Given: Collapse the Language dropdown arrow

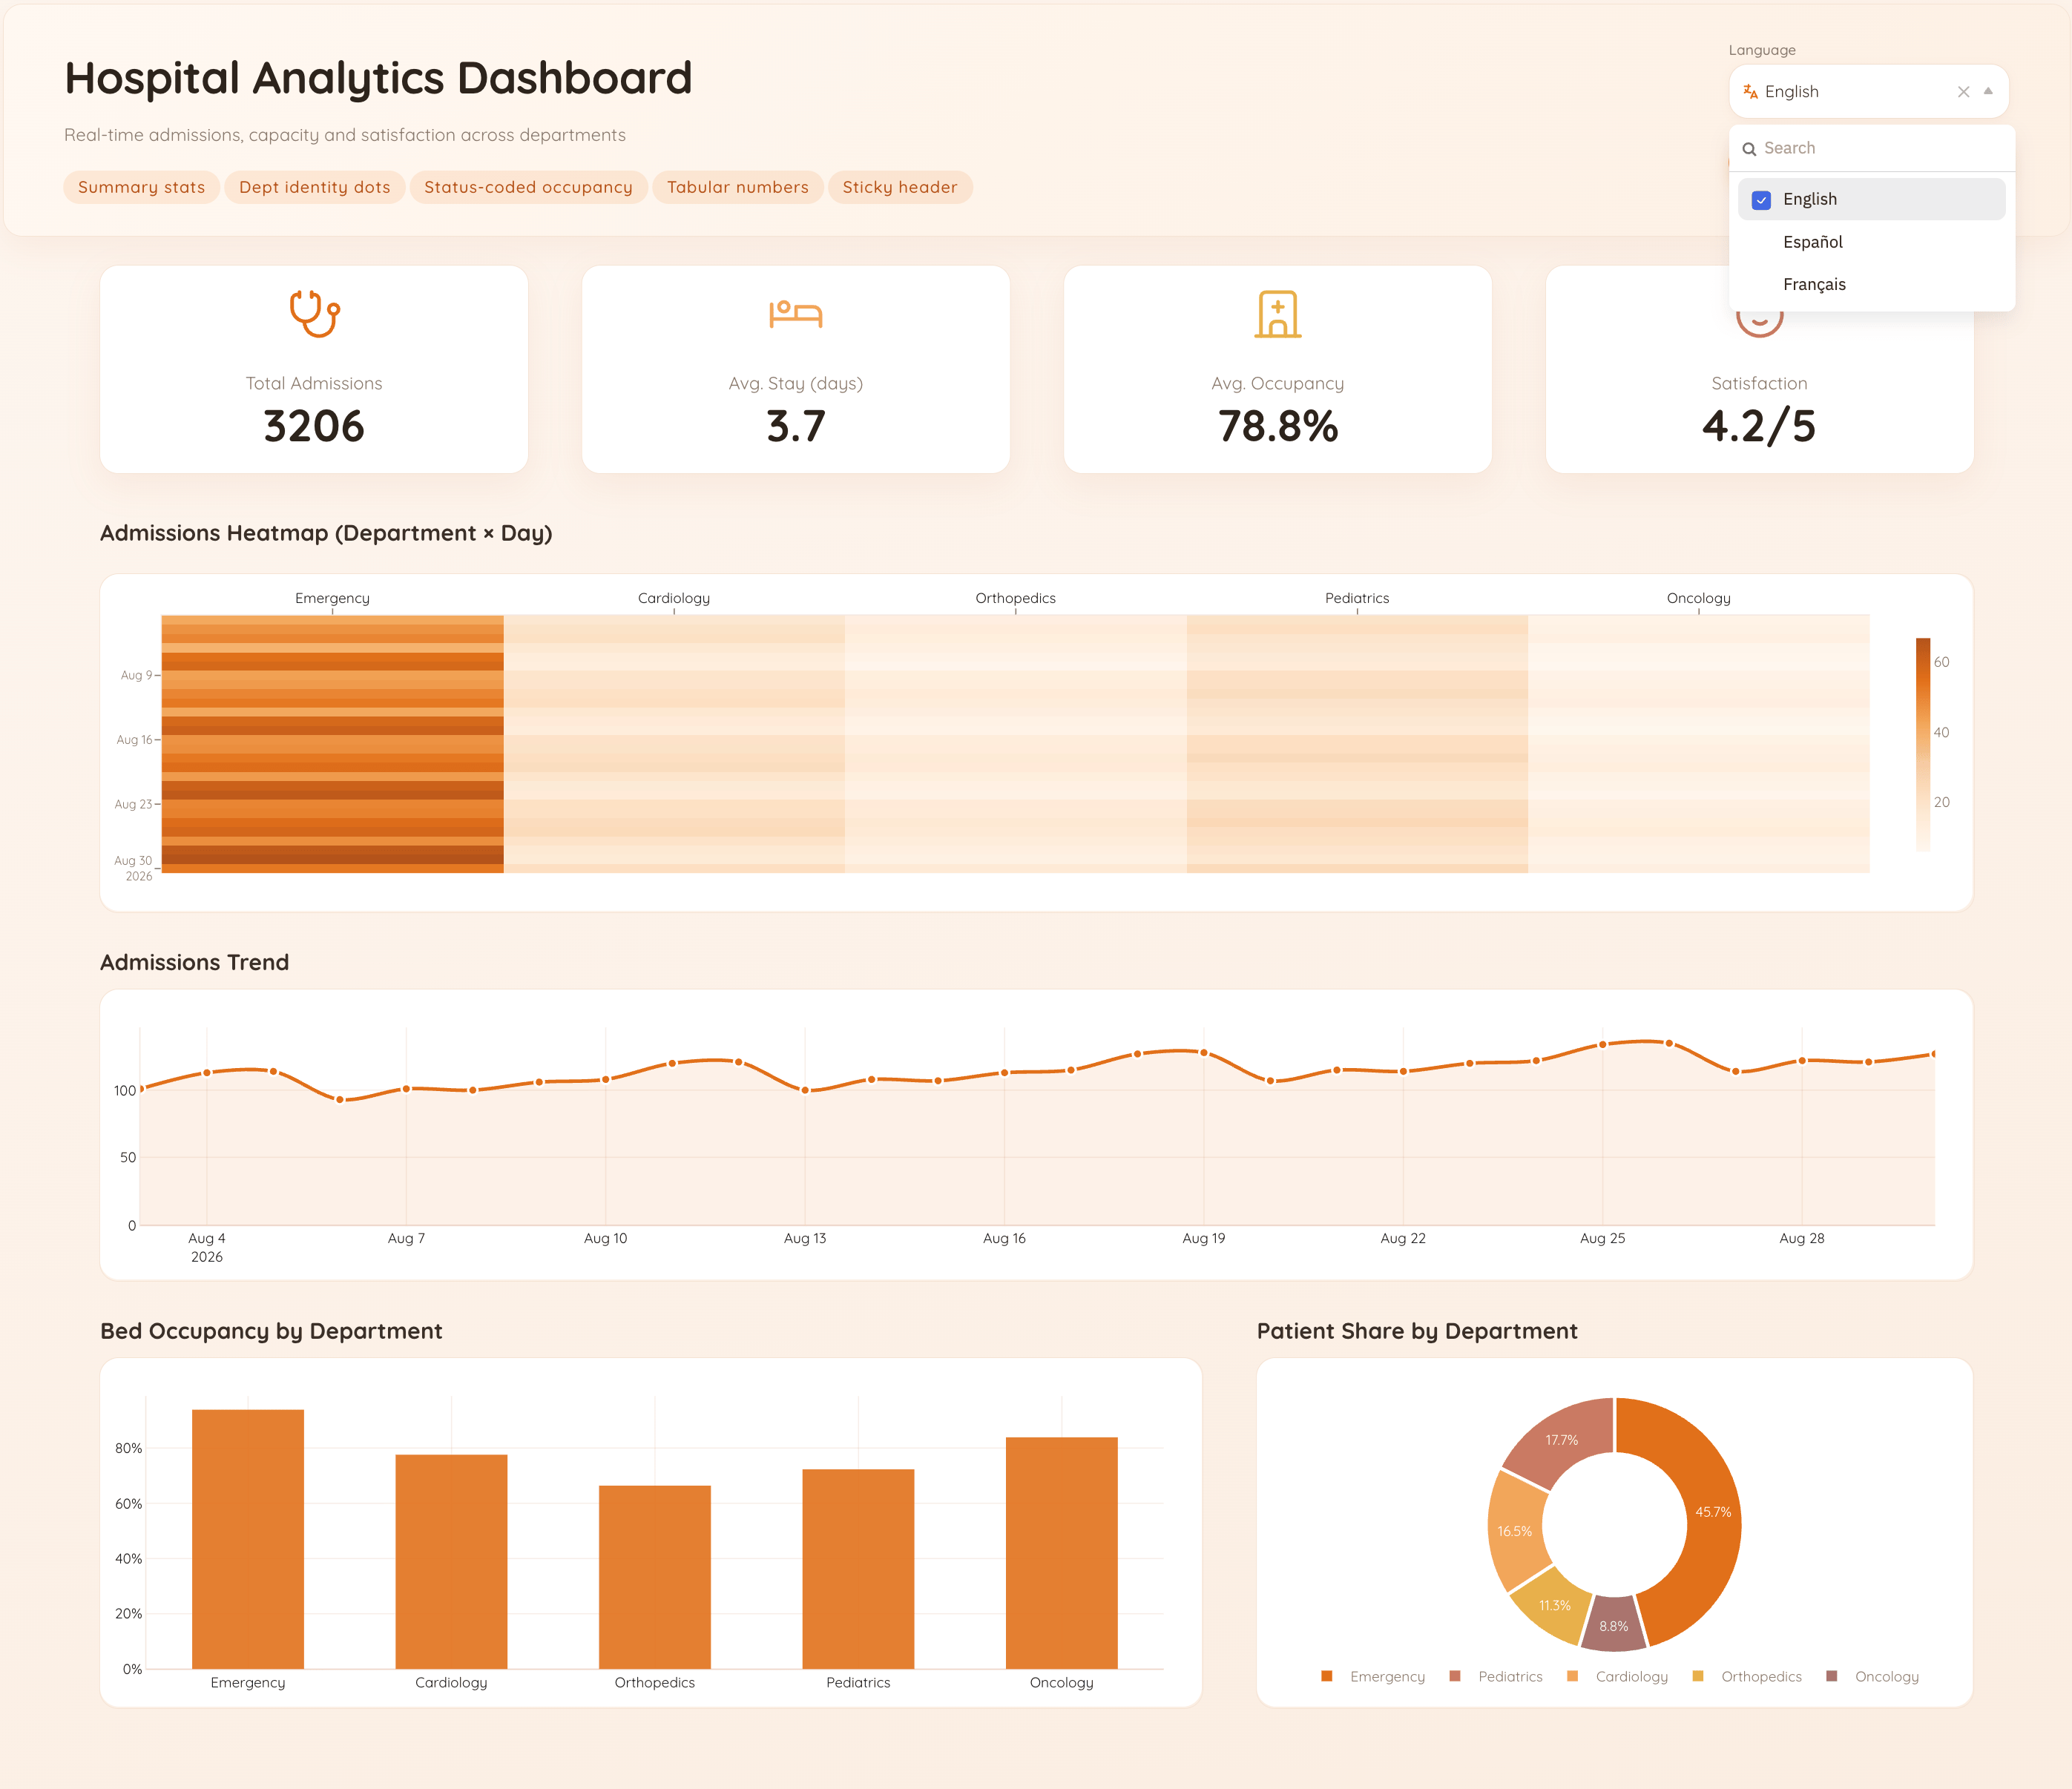Looking at the screenshot, I should [1988, 91].
